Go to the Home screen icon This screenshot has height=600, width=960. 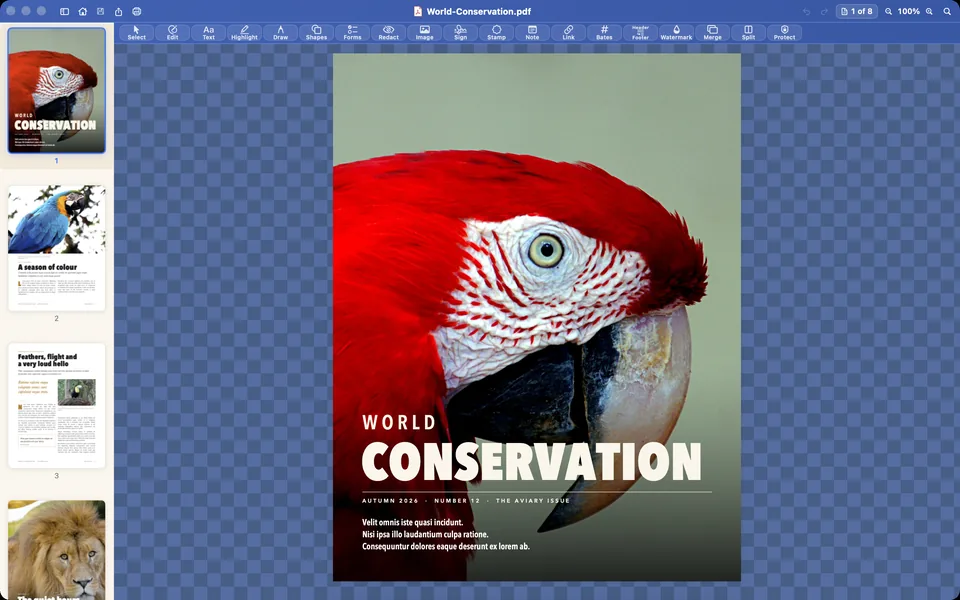[x=83, y=11]
